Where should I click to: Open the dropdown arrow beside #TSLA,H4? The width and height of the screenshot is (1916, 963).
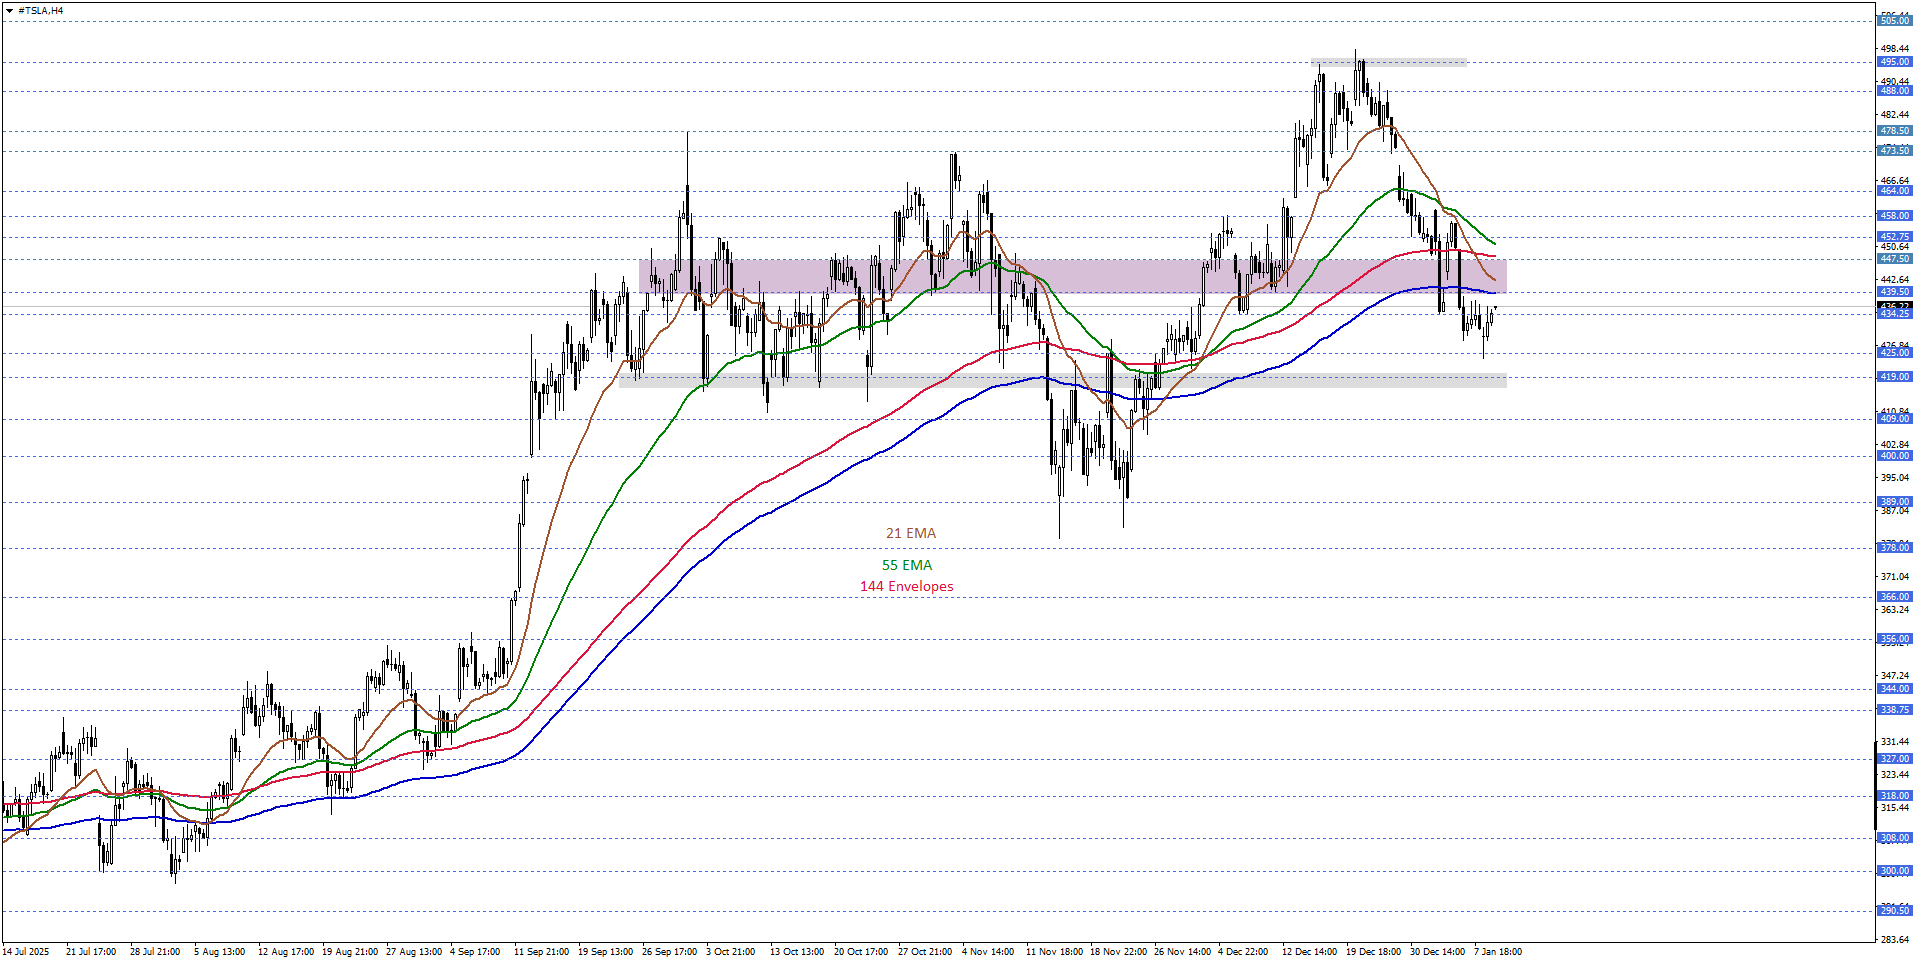click(x=10, y=11)
